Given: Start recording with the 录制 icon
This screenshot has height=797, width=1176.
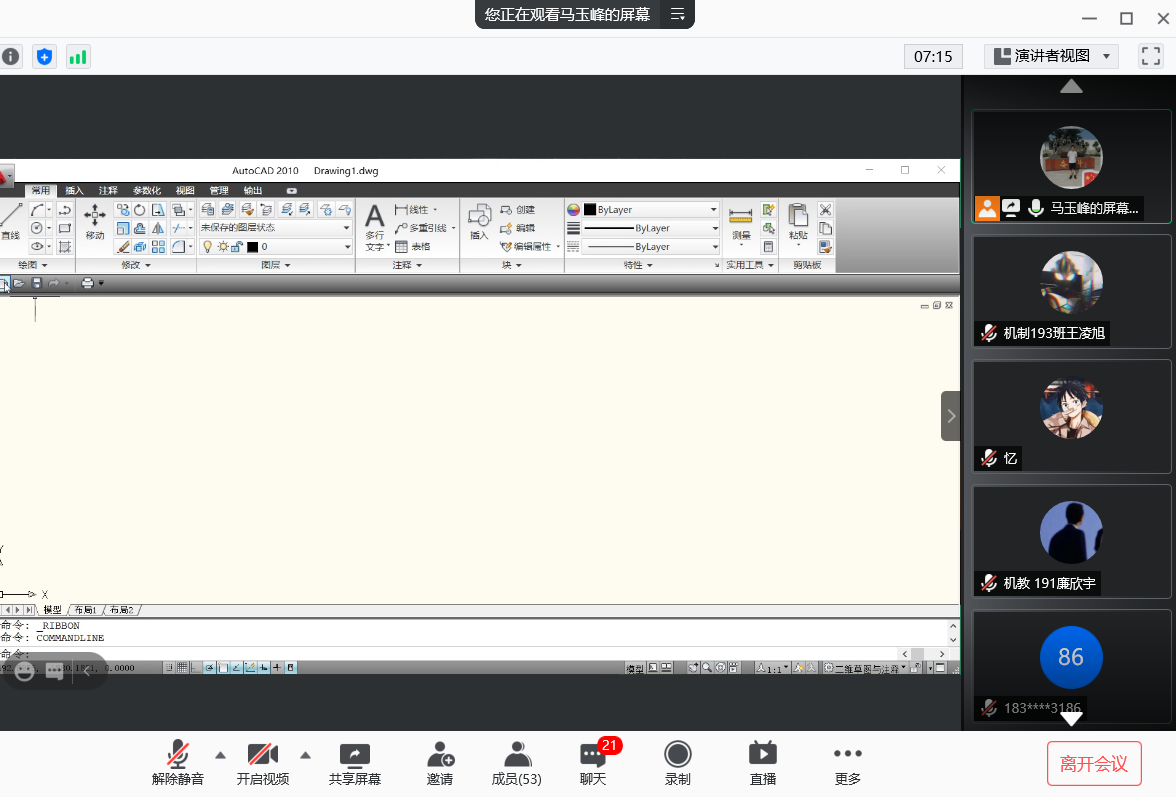Looking at the screenshot, I should point(678,764).
